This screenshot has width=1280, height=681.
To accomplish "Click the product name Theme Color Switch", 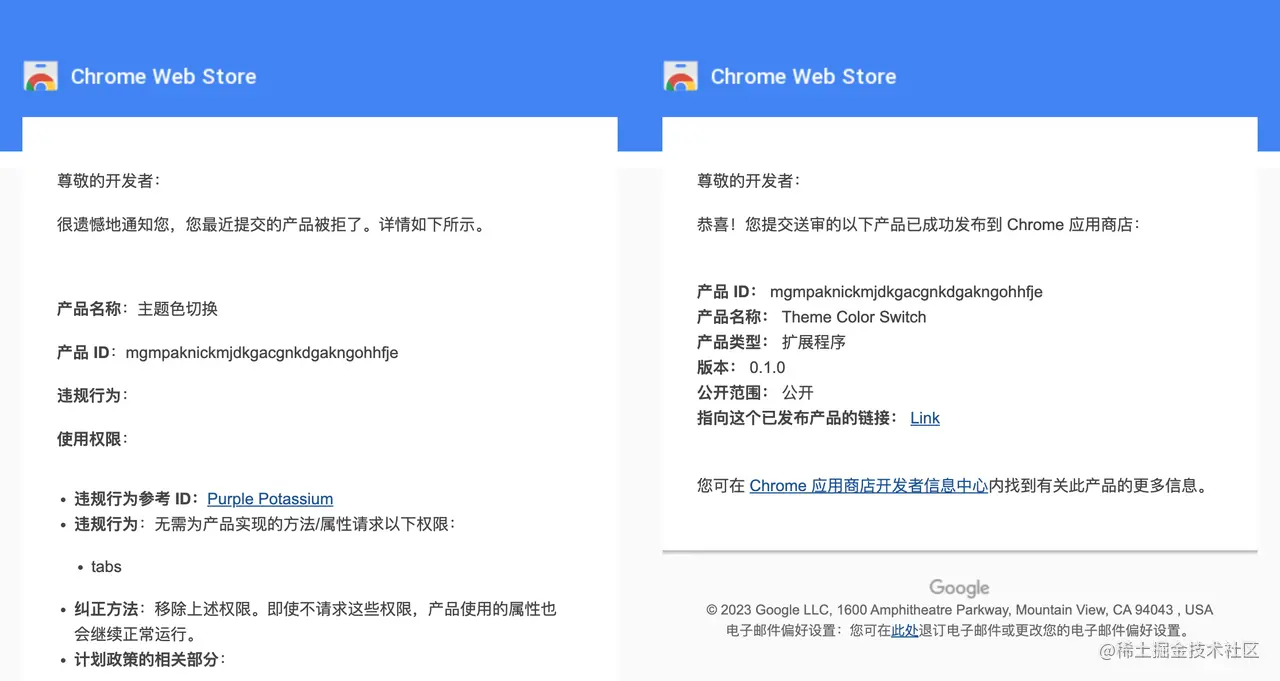I will point(854,317).
